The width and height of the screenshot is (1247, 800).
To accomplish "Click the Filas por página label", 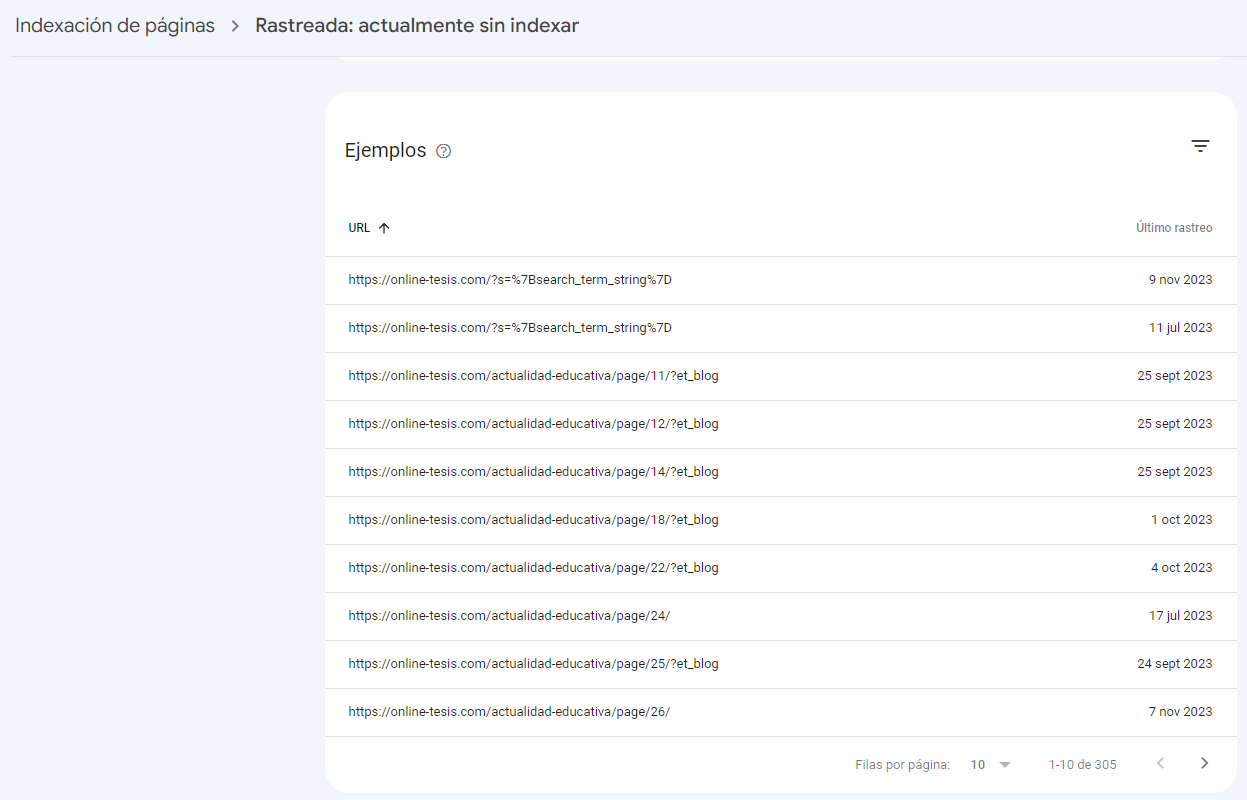I will point(902,765).
